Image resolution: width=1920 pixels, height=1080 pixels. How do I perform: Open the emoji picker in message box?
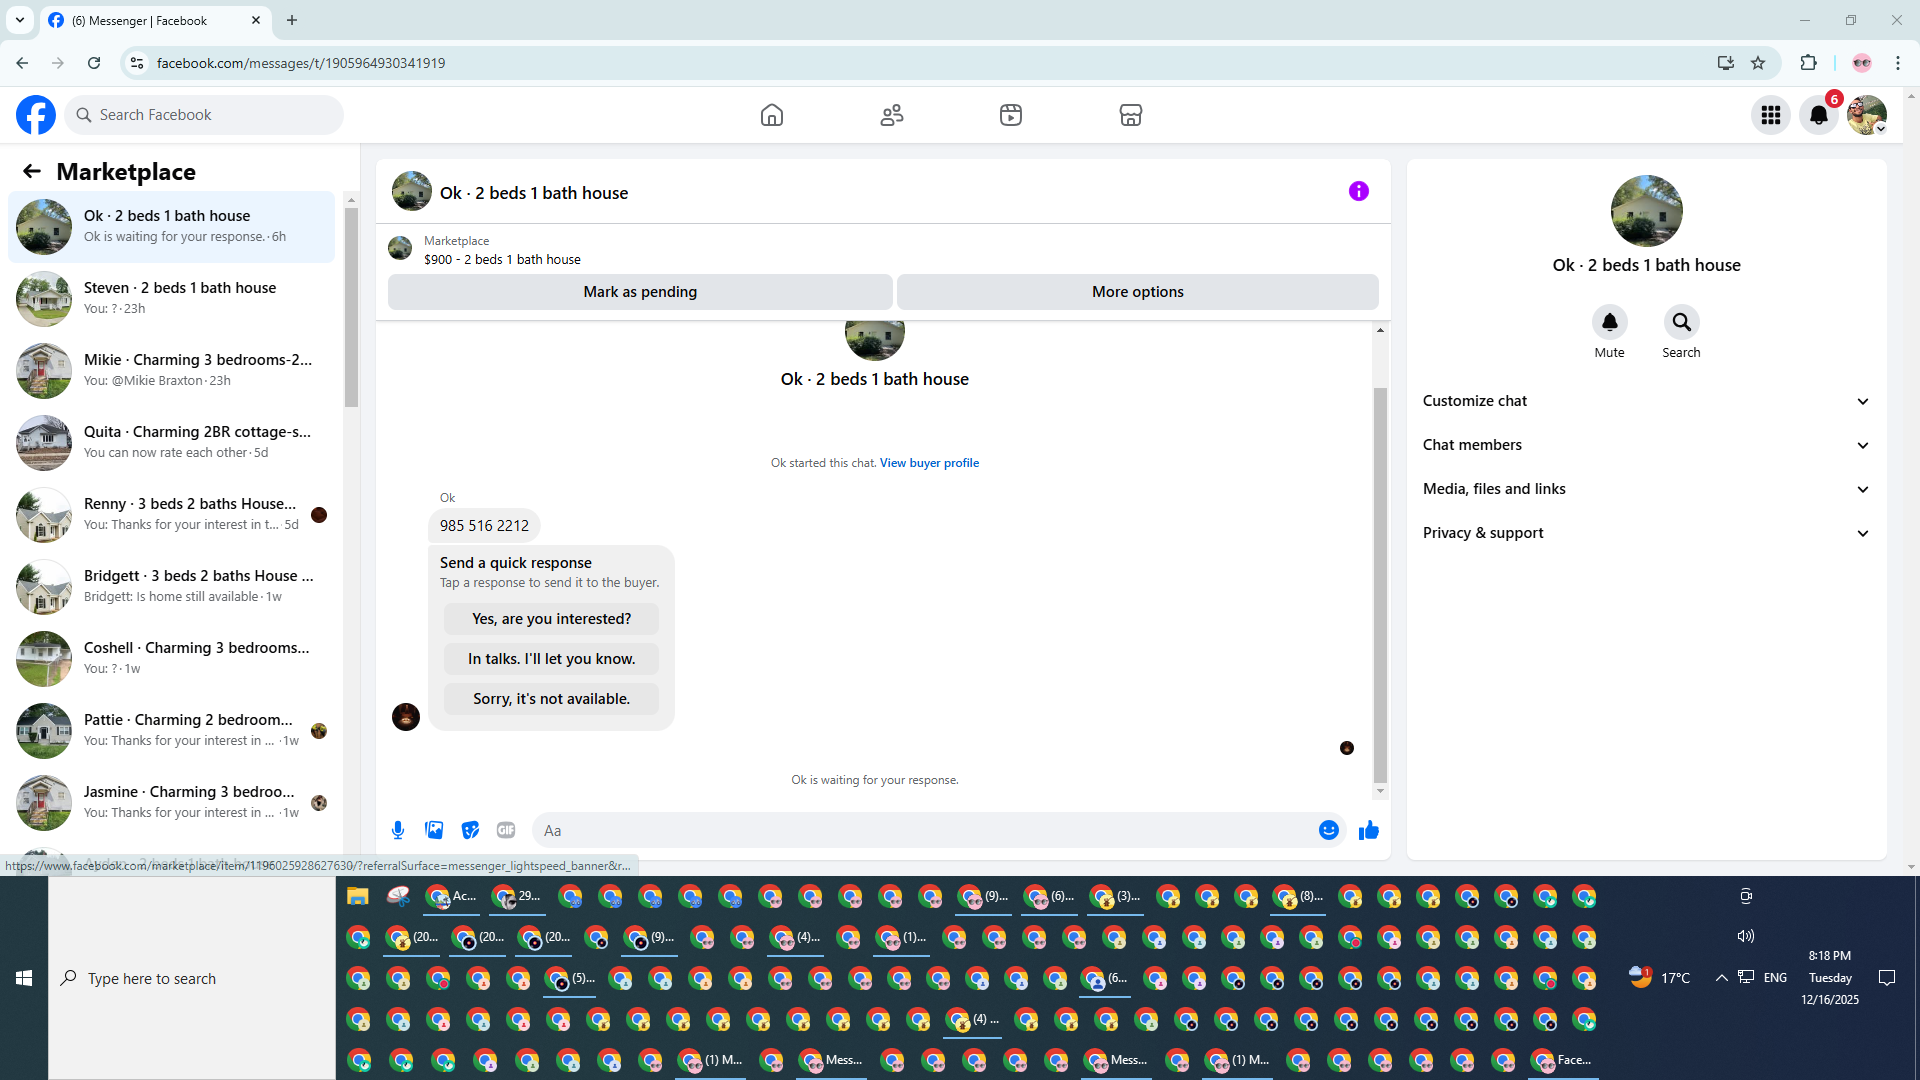1329,830
